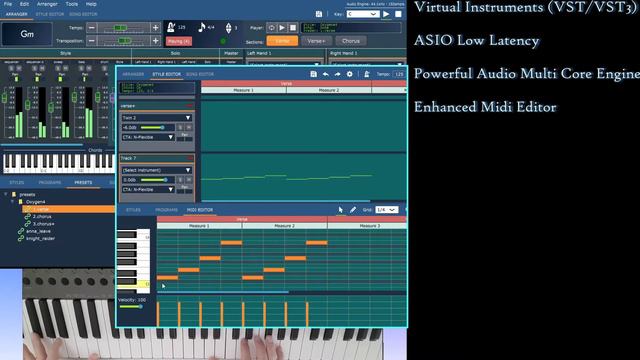Collapse the presets root folder
This screenshot has width=640, height=360.
(6, 194)
